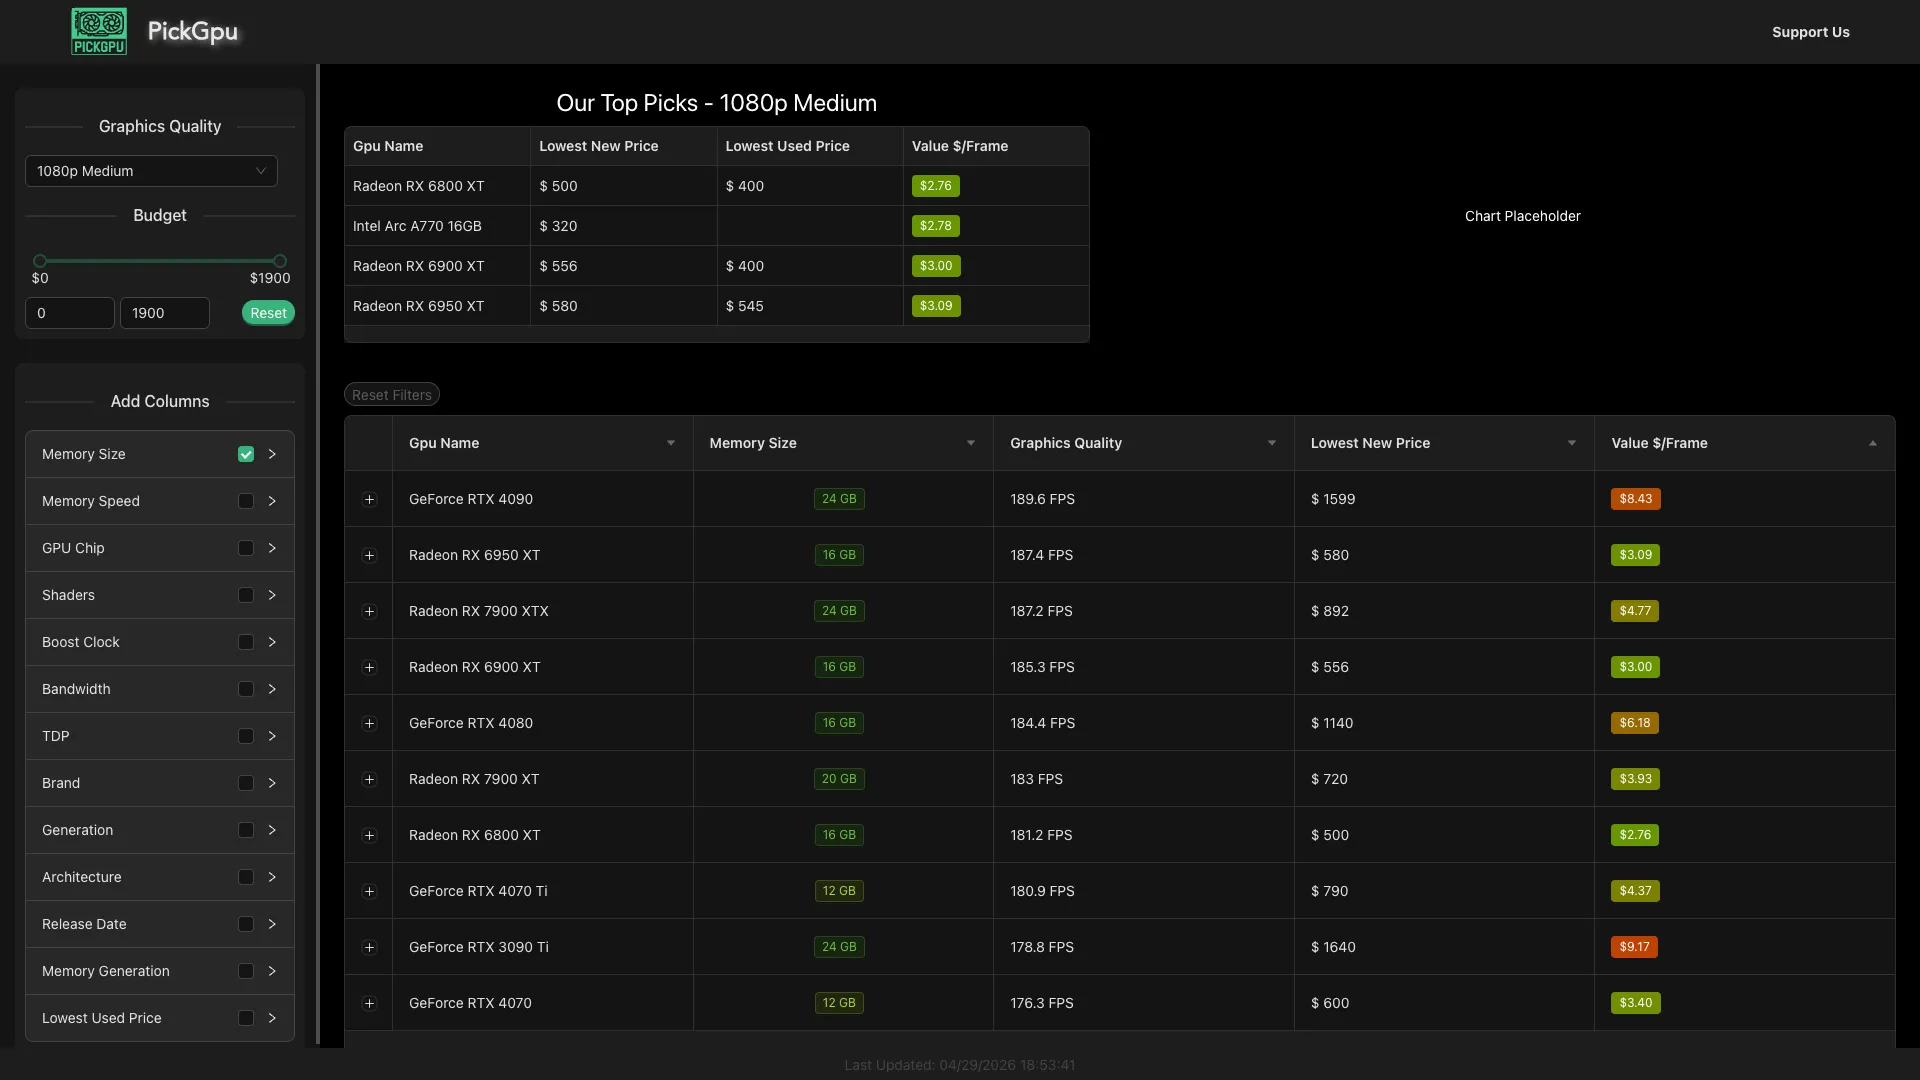This screenshot has height=1080, width=1920.
Task: Expand the Shaders options chevron
Action: [x=272, y=595]
